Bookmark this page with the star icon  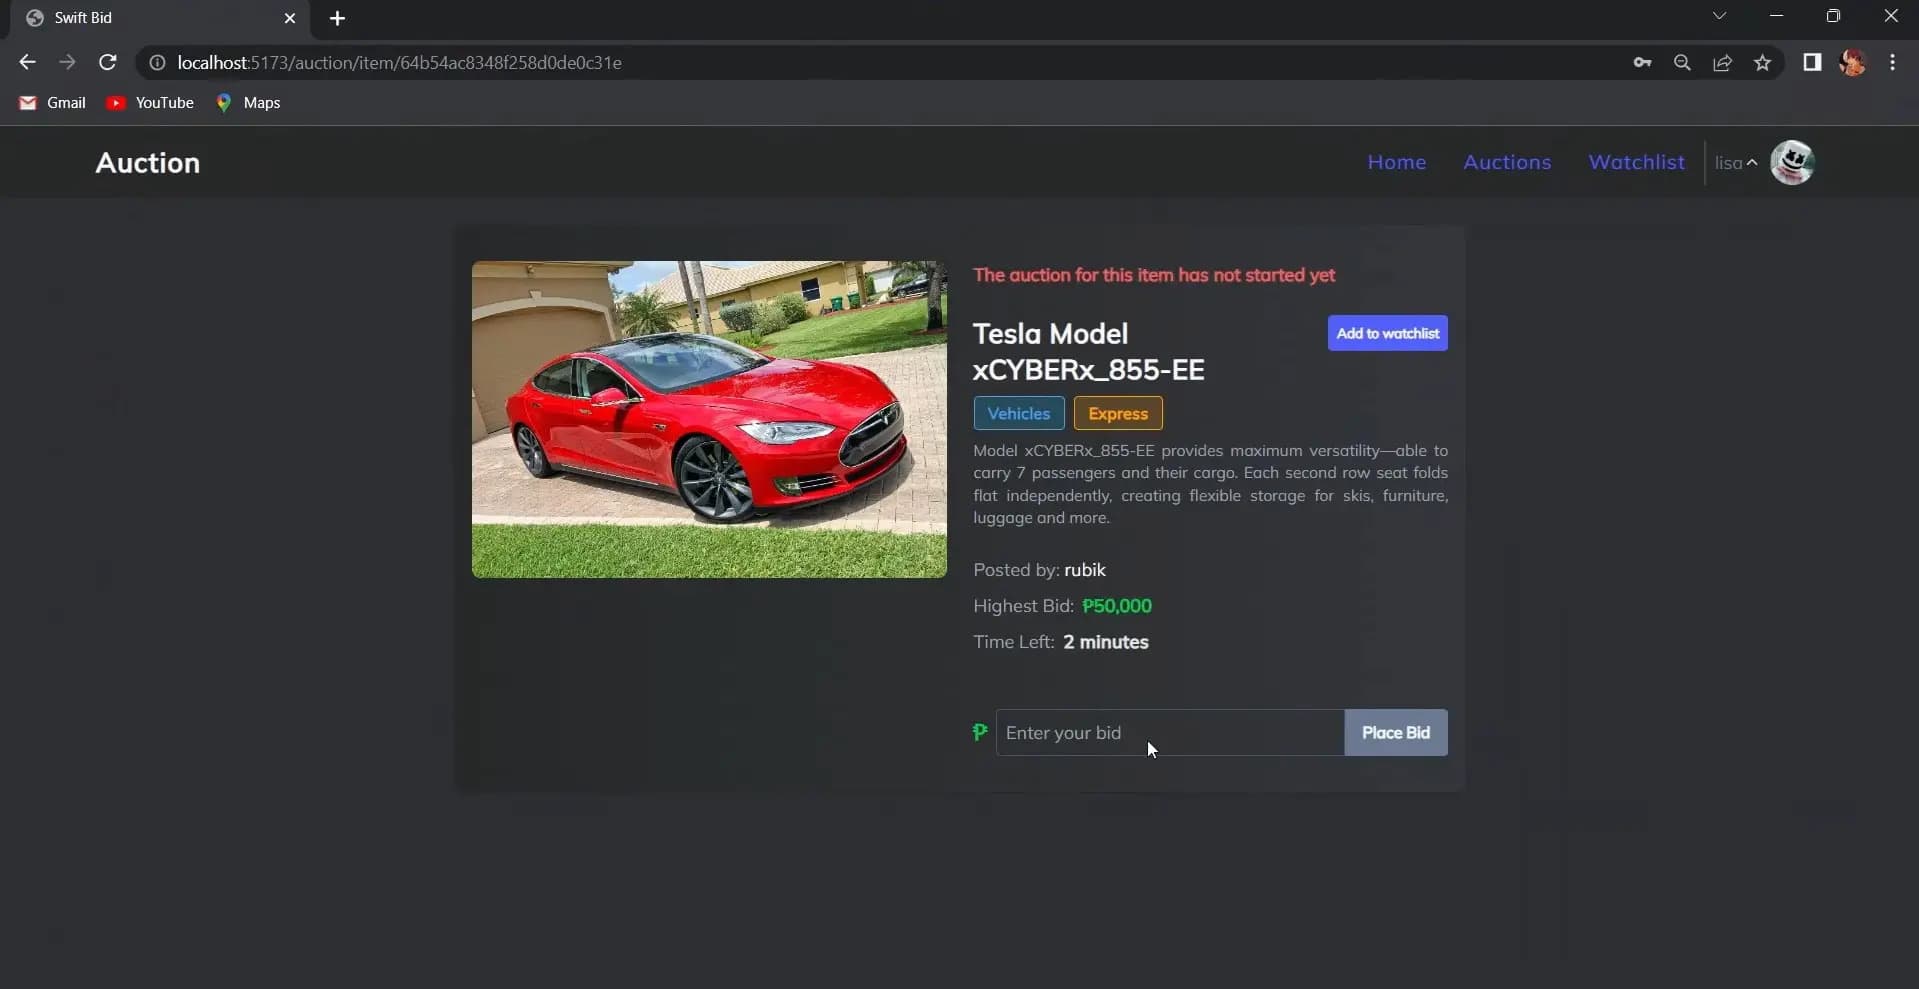[1762, 62]
